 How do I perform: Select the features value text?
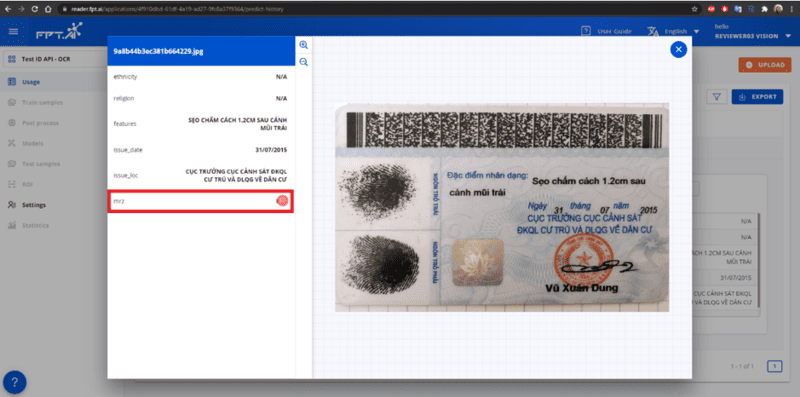pos(237,123)
